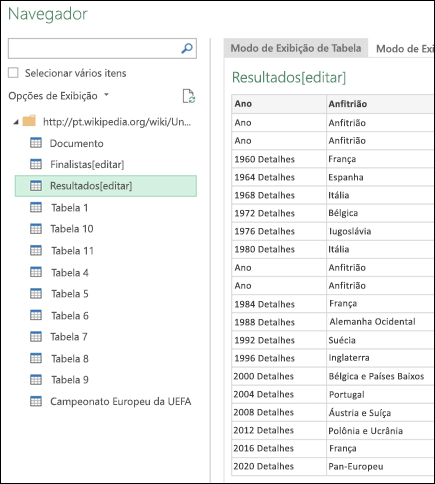Click the Espanha cell

tap(380, 177)
